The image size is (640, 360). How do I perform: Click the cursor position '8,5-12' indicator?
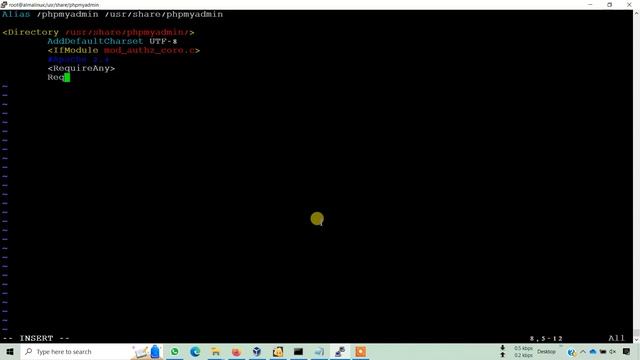(x=546, y=338)
